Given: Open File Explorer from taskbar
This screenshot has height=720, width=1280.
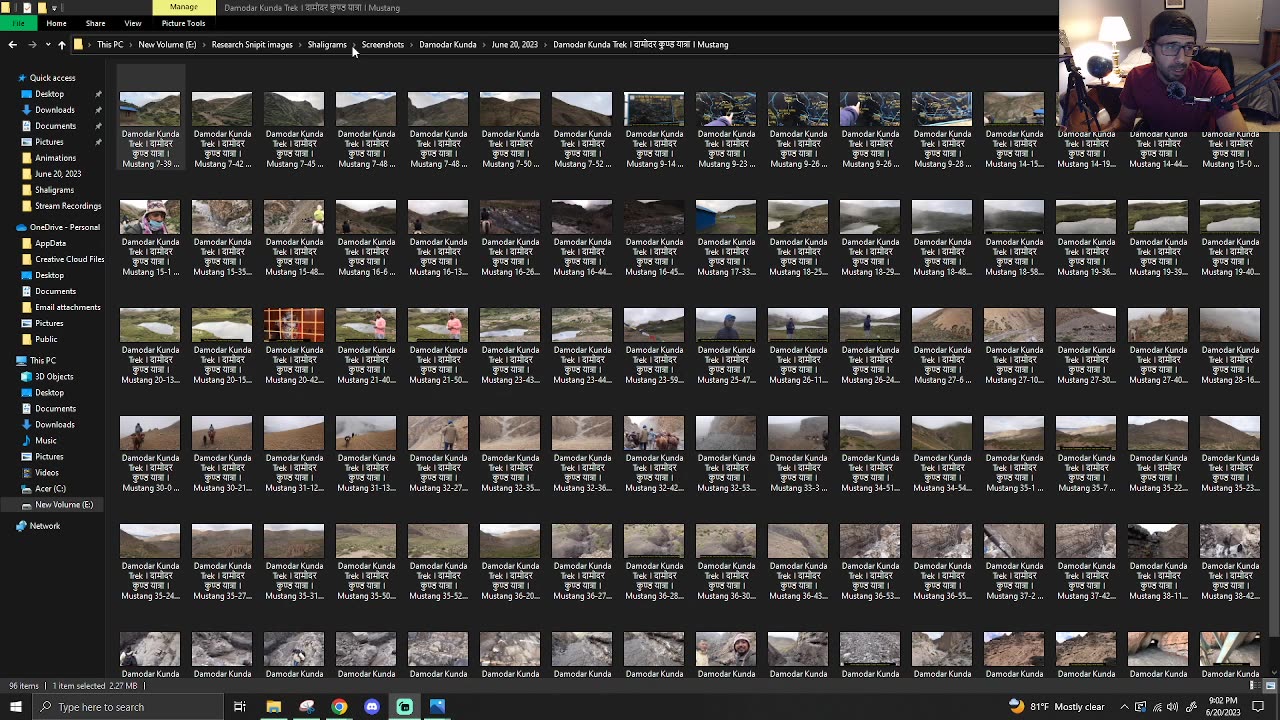Looking at the screenshot, I should [x=273, y=707].
